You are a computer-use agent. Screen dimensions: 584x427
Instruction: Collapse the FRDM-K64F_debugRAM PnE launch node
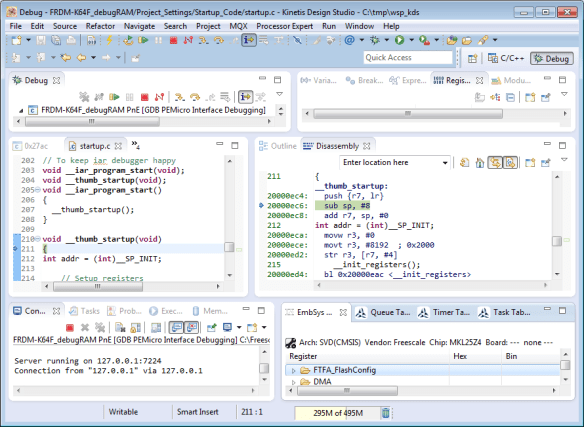click(x=21, y=111)
